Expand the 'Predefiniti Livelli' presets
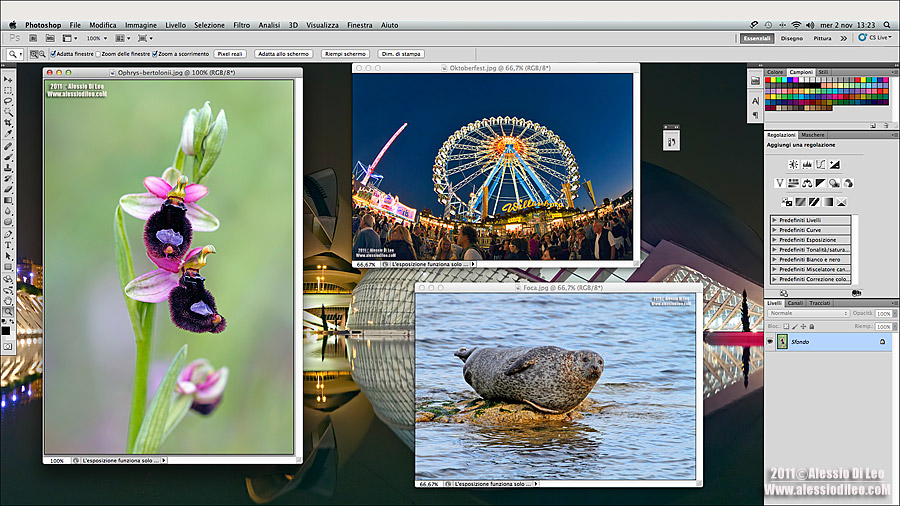The height and width of the screenshot is (506, 900). (x=775, y=220)
